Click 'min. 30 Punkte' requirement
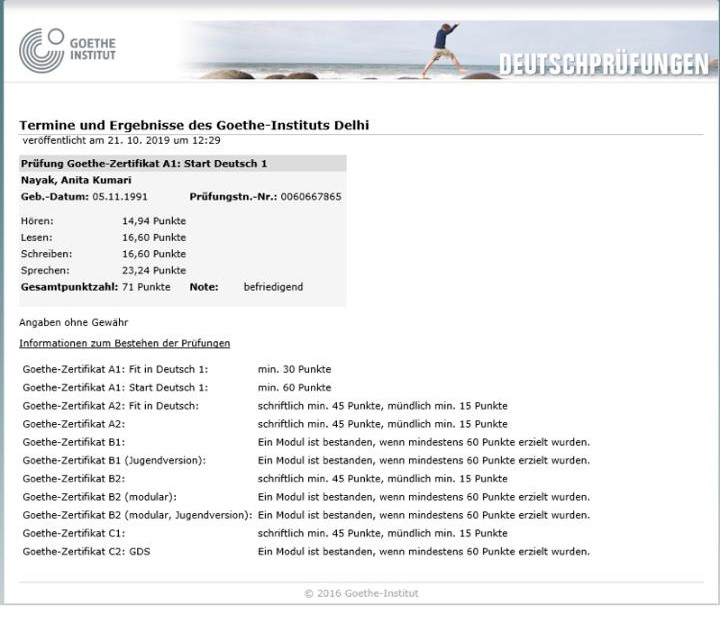This screenshot has height=623, width=720. (x=294, y=369)
